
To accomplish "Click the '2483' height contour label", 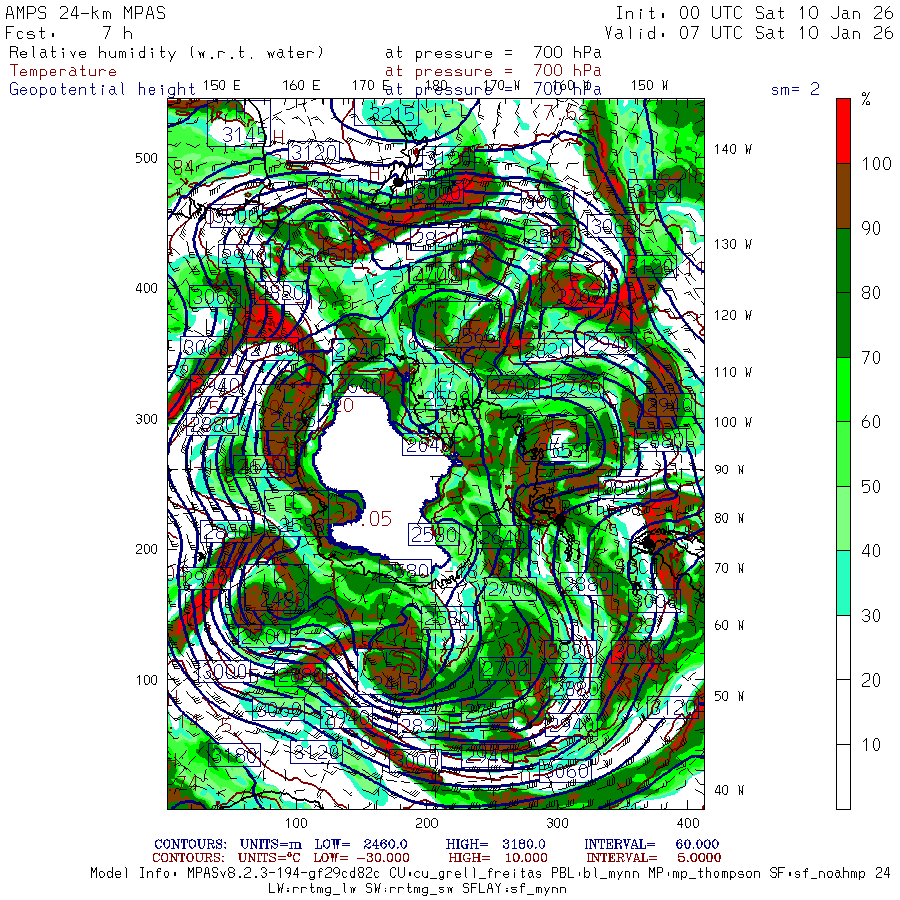I will (x=282, y=600).
